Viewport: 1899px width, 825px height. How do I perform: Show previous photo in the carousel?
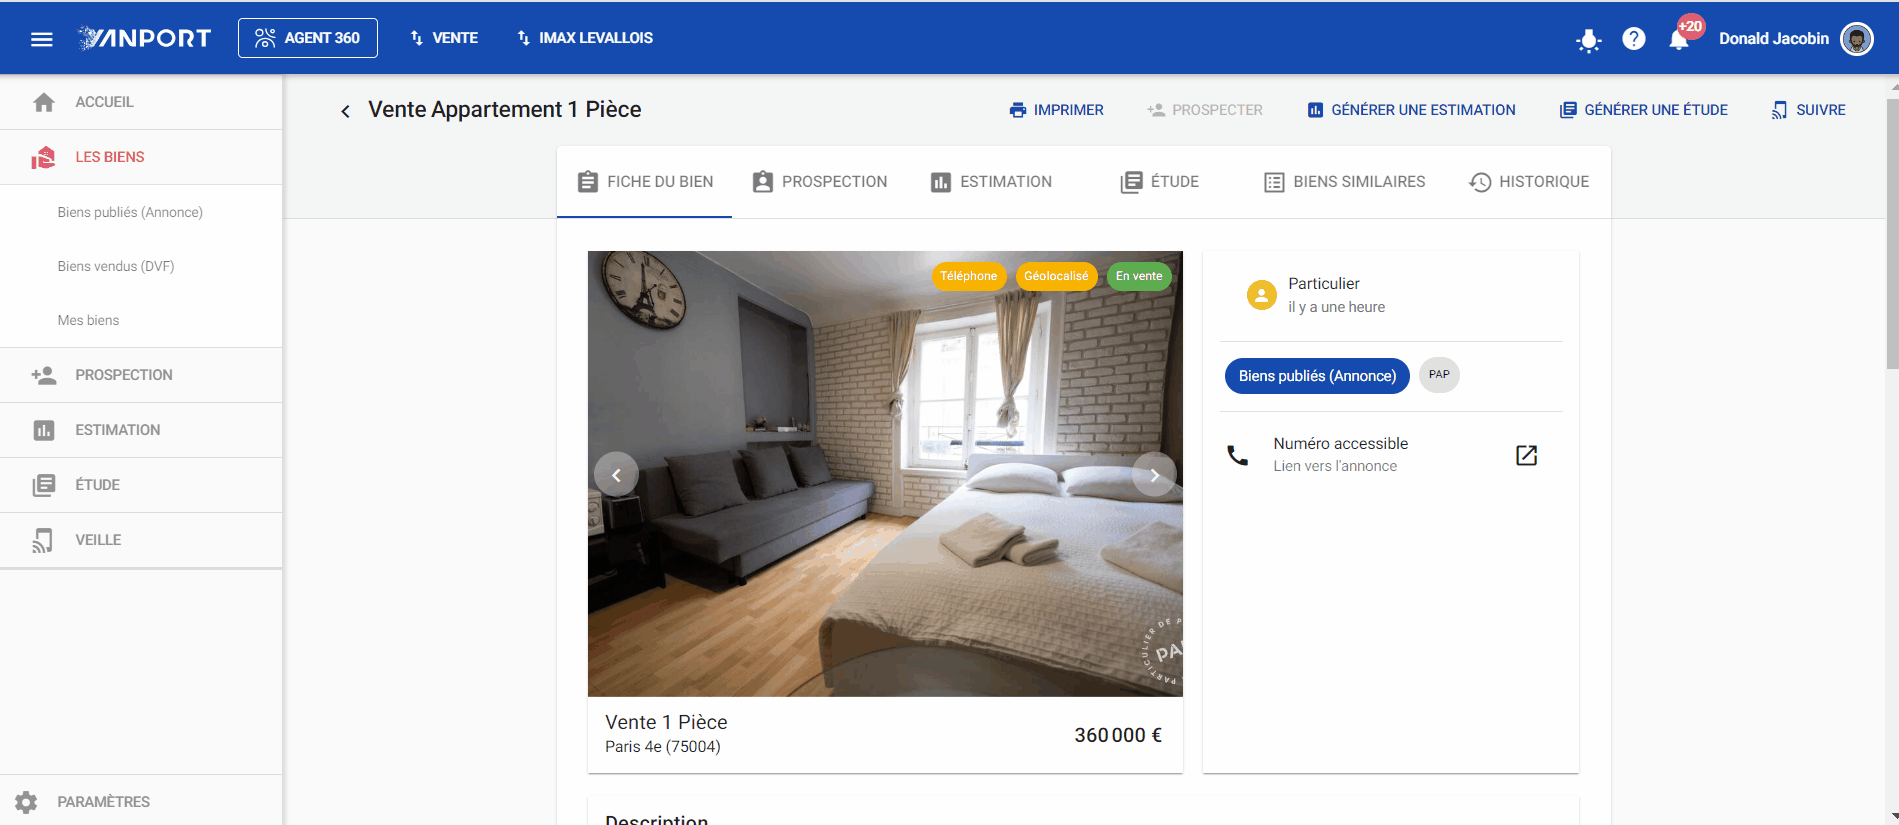(616, 475)
